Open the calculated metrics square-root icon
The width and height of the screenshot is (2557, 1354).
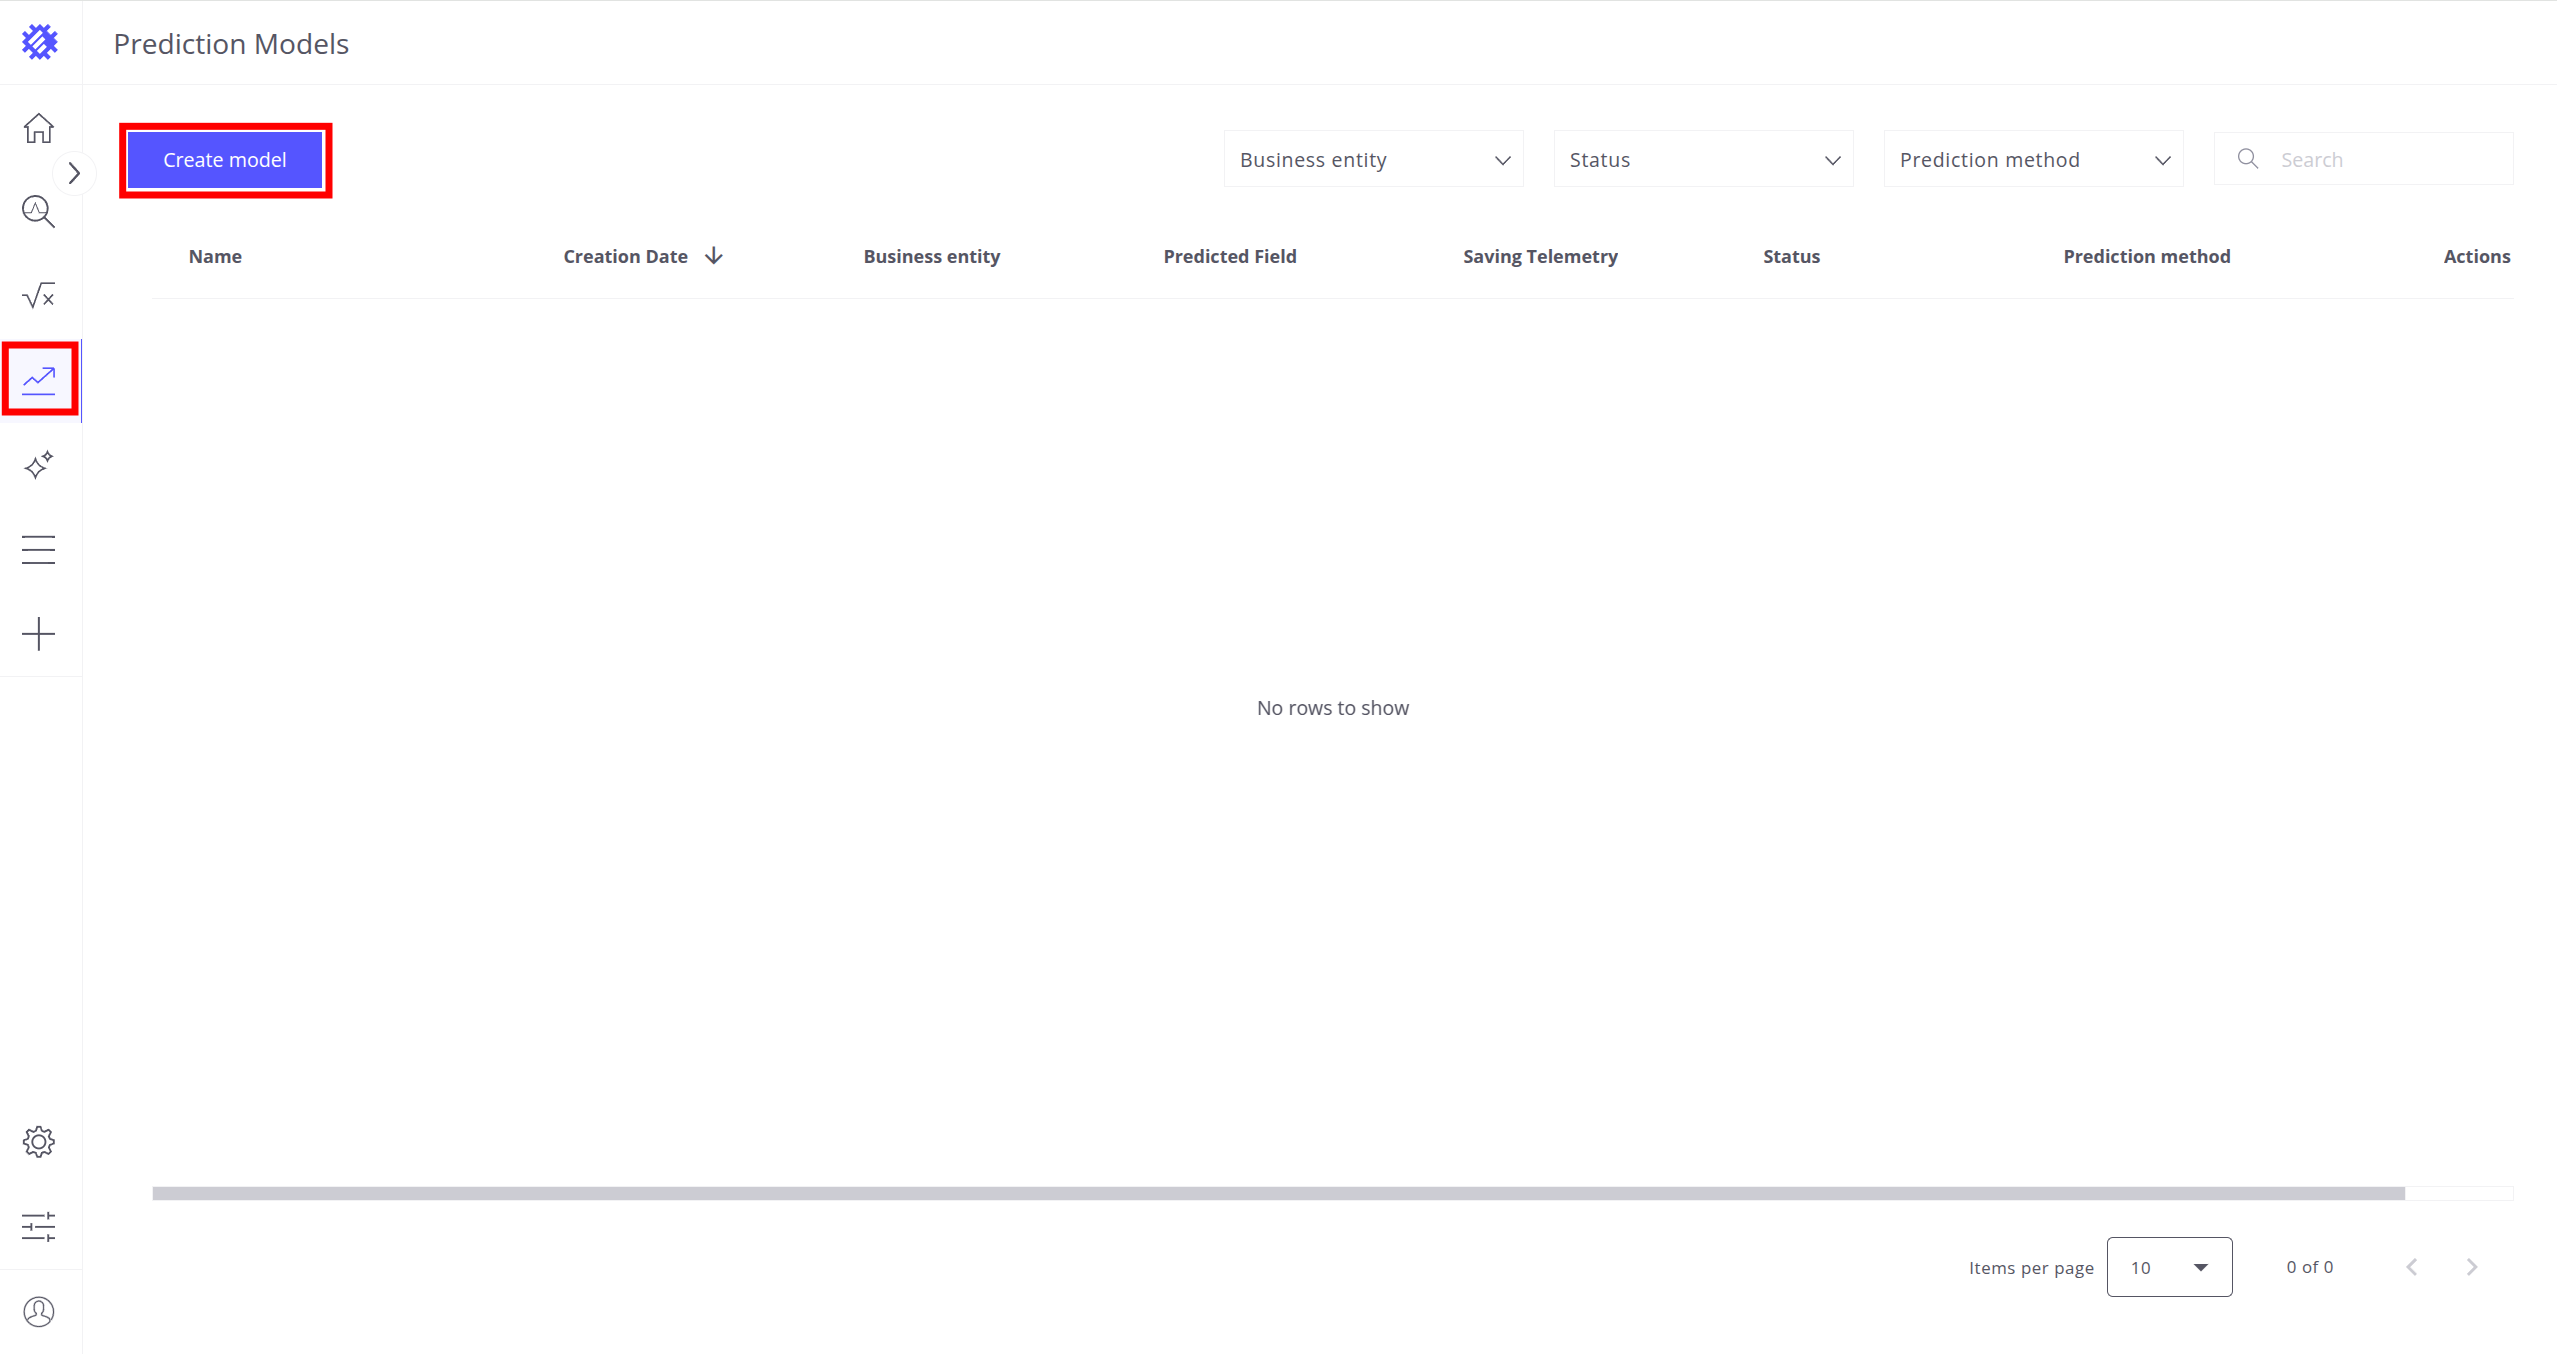[x=39, y=296]
